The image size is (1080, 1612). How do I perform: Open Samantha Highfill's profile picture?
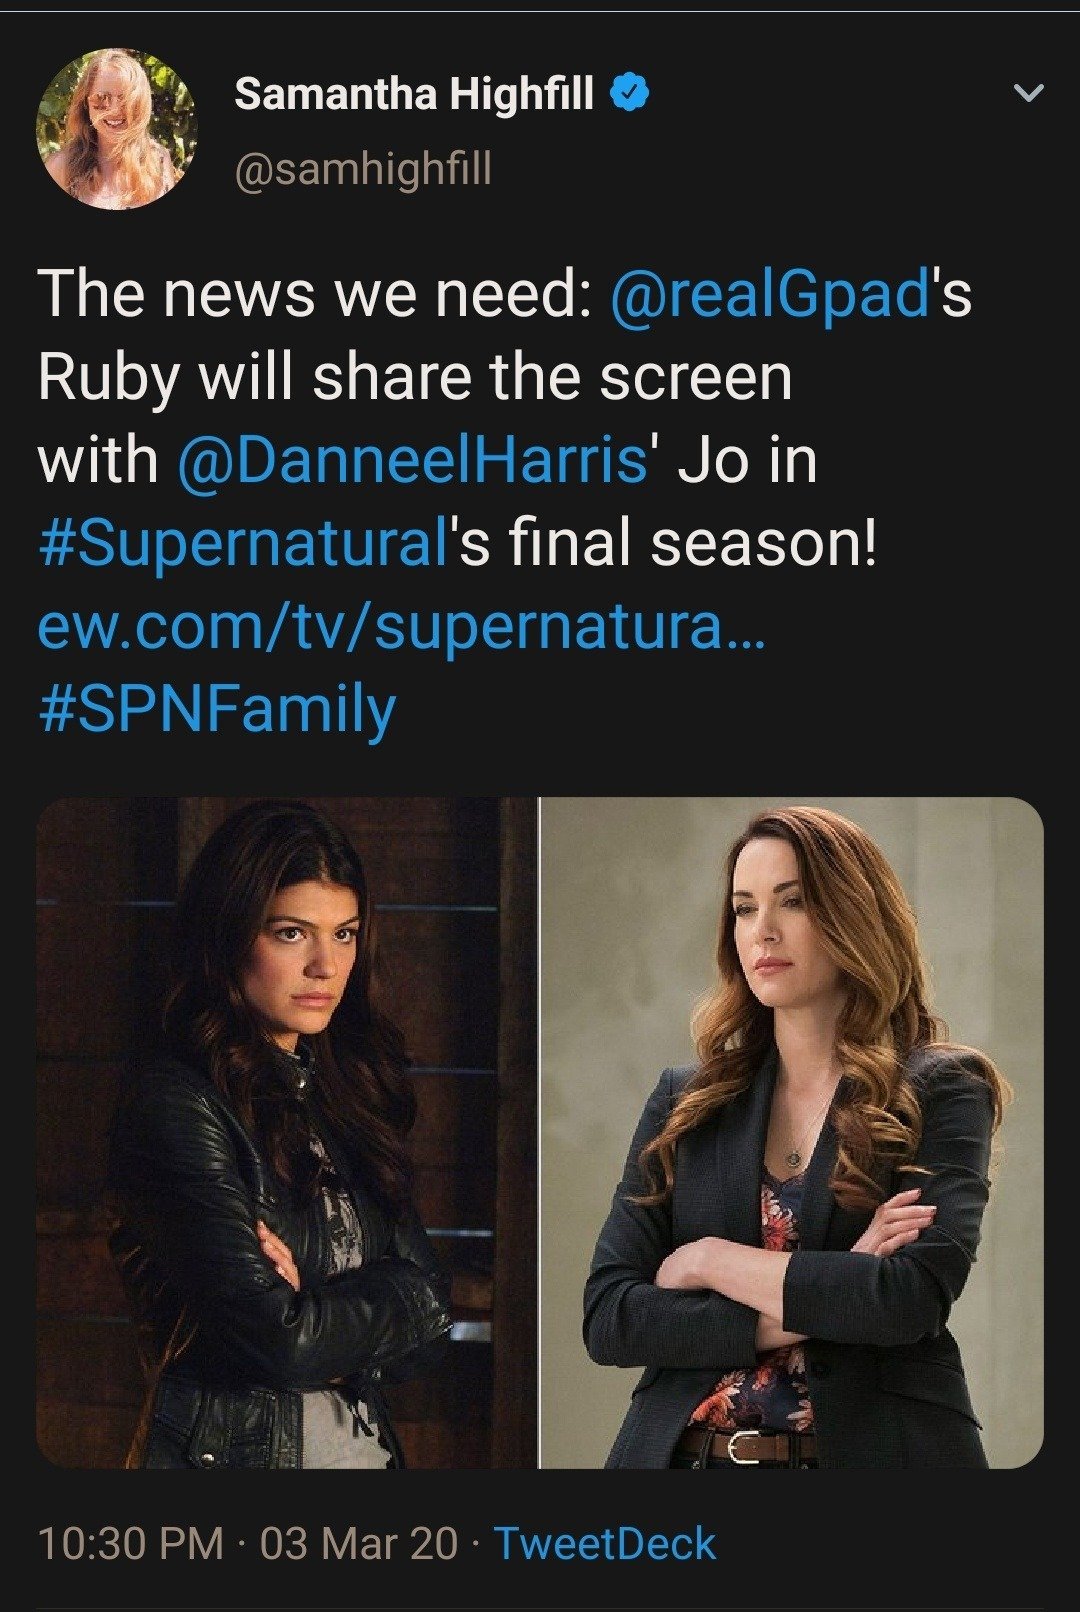117,129
